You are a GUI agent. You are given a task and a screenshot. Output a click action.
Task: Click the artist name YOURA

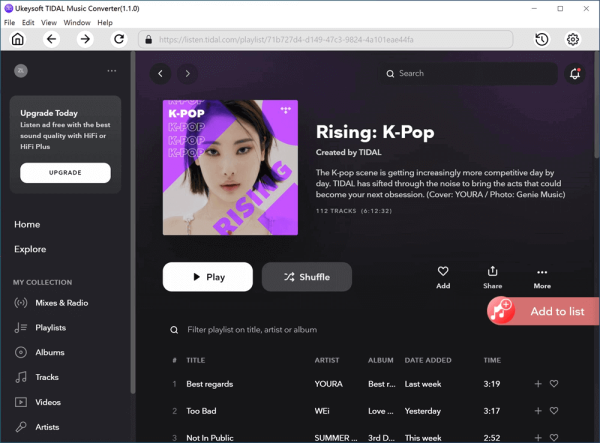328,384
